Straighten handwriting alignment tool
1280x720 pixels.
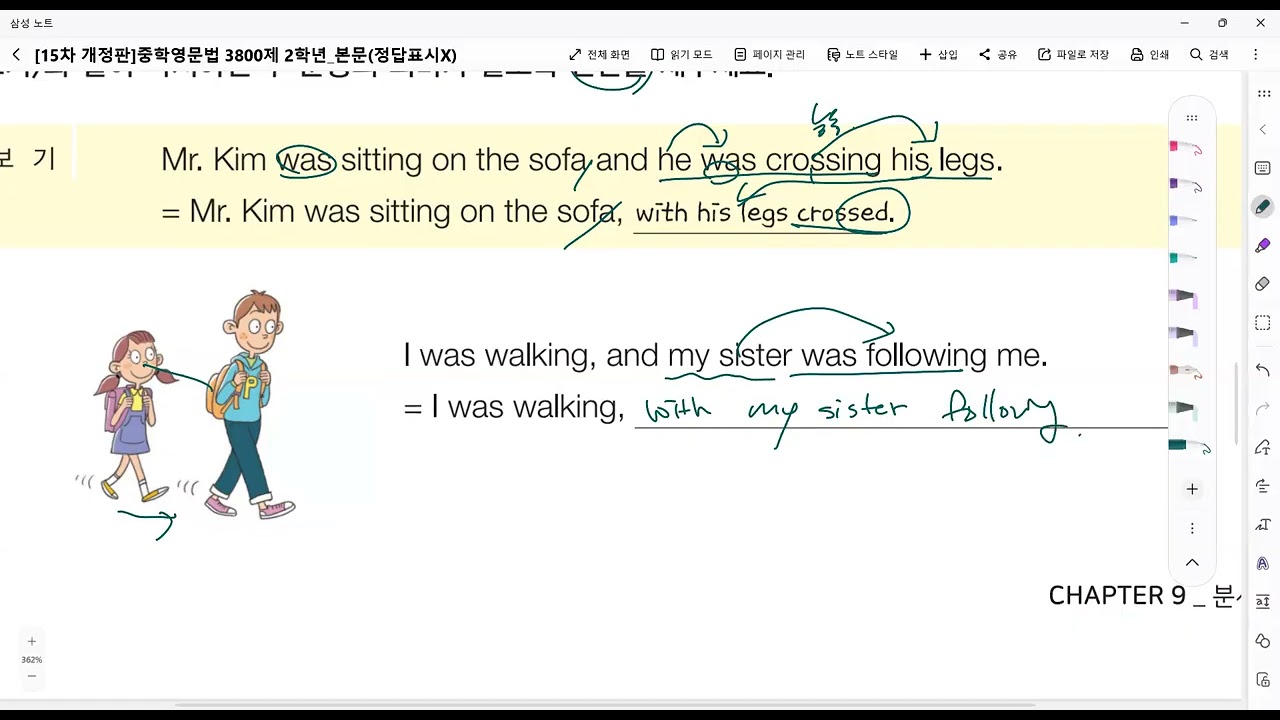click(x=1263, y=486)
